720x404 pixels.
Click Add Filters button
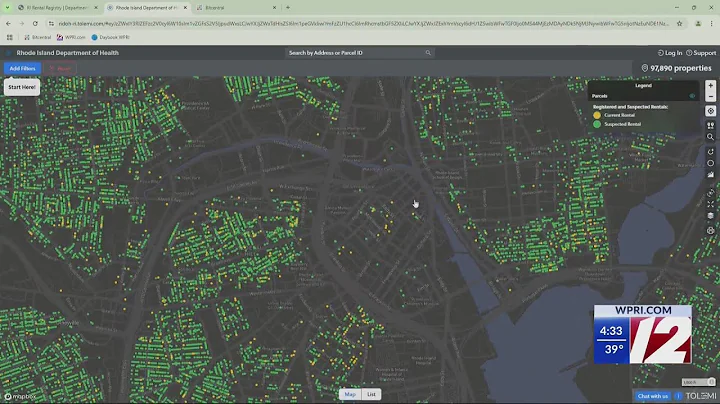point(22,68)
